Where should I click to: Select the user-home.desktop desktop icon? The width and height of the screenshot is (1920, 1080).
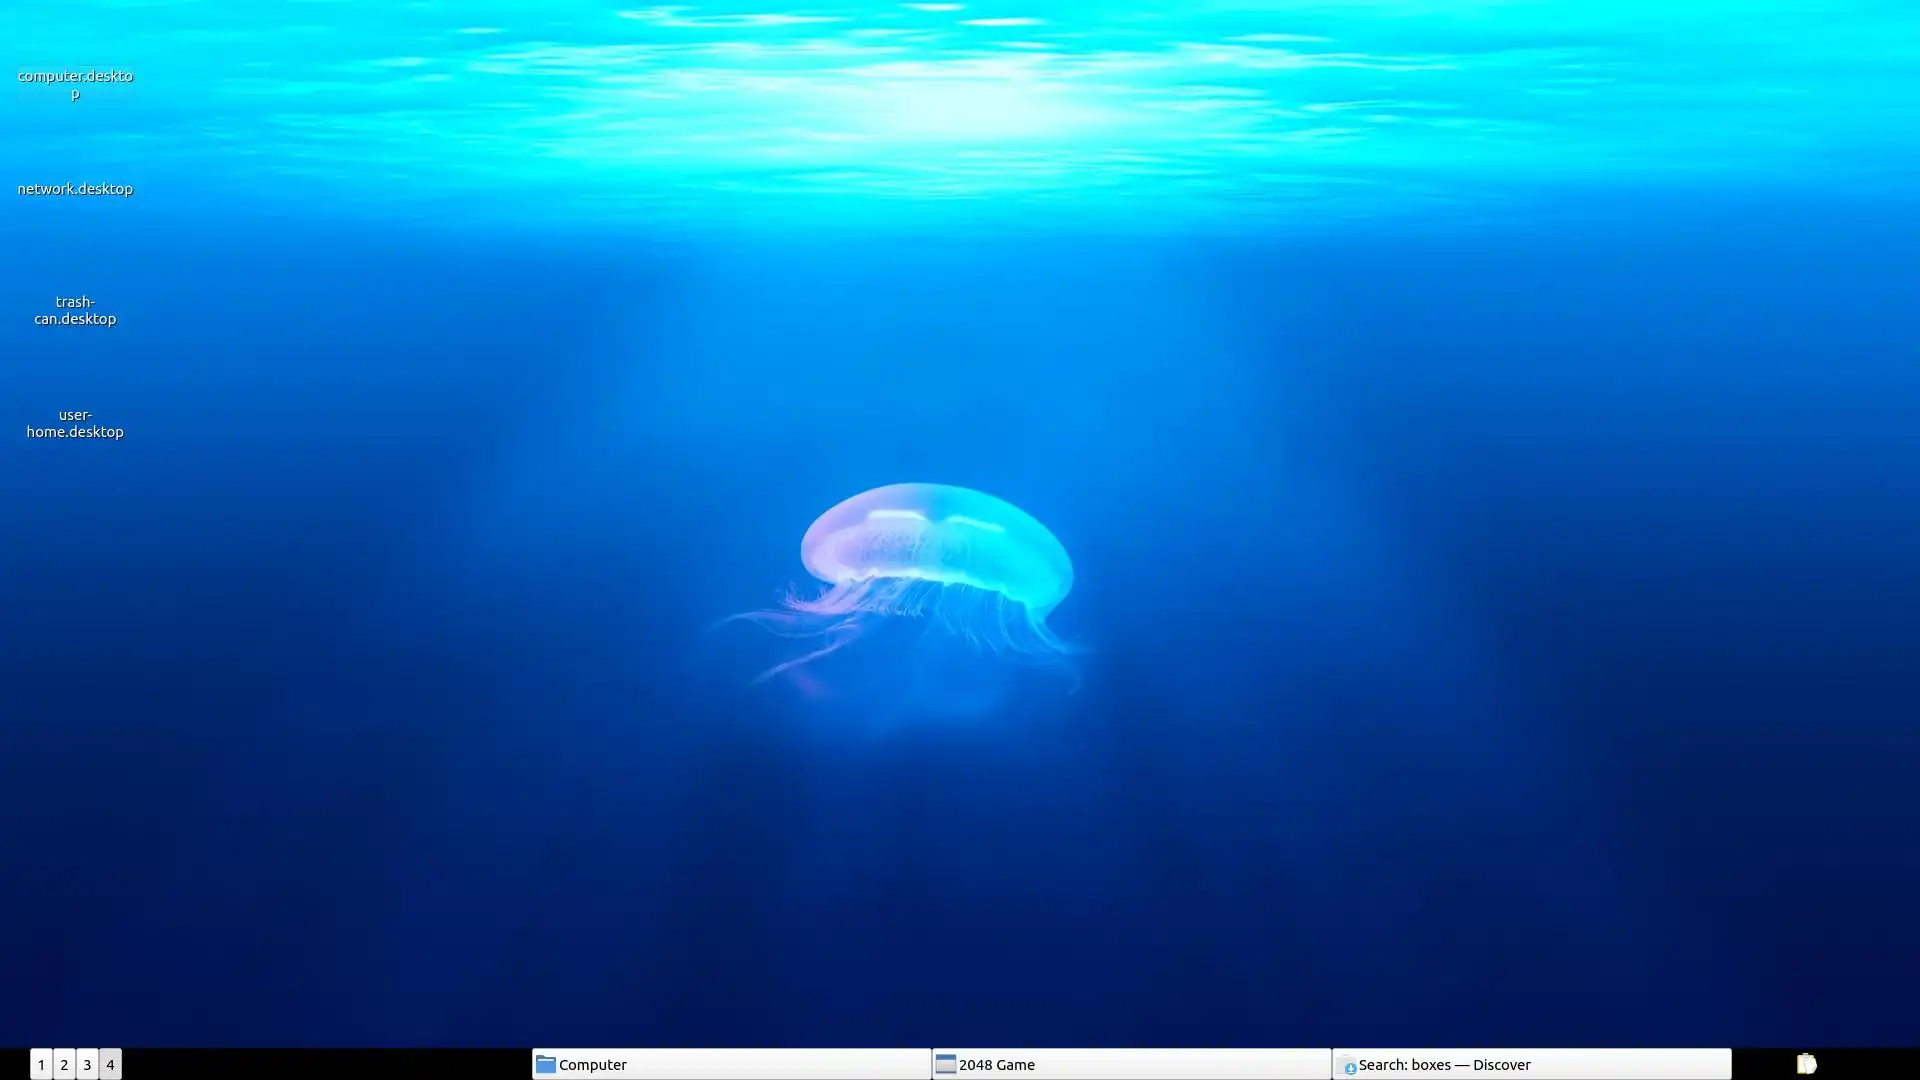(x=75, y=422)
